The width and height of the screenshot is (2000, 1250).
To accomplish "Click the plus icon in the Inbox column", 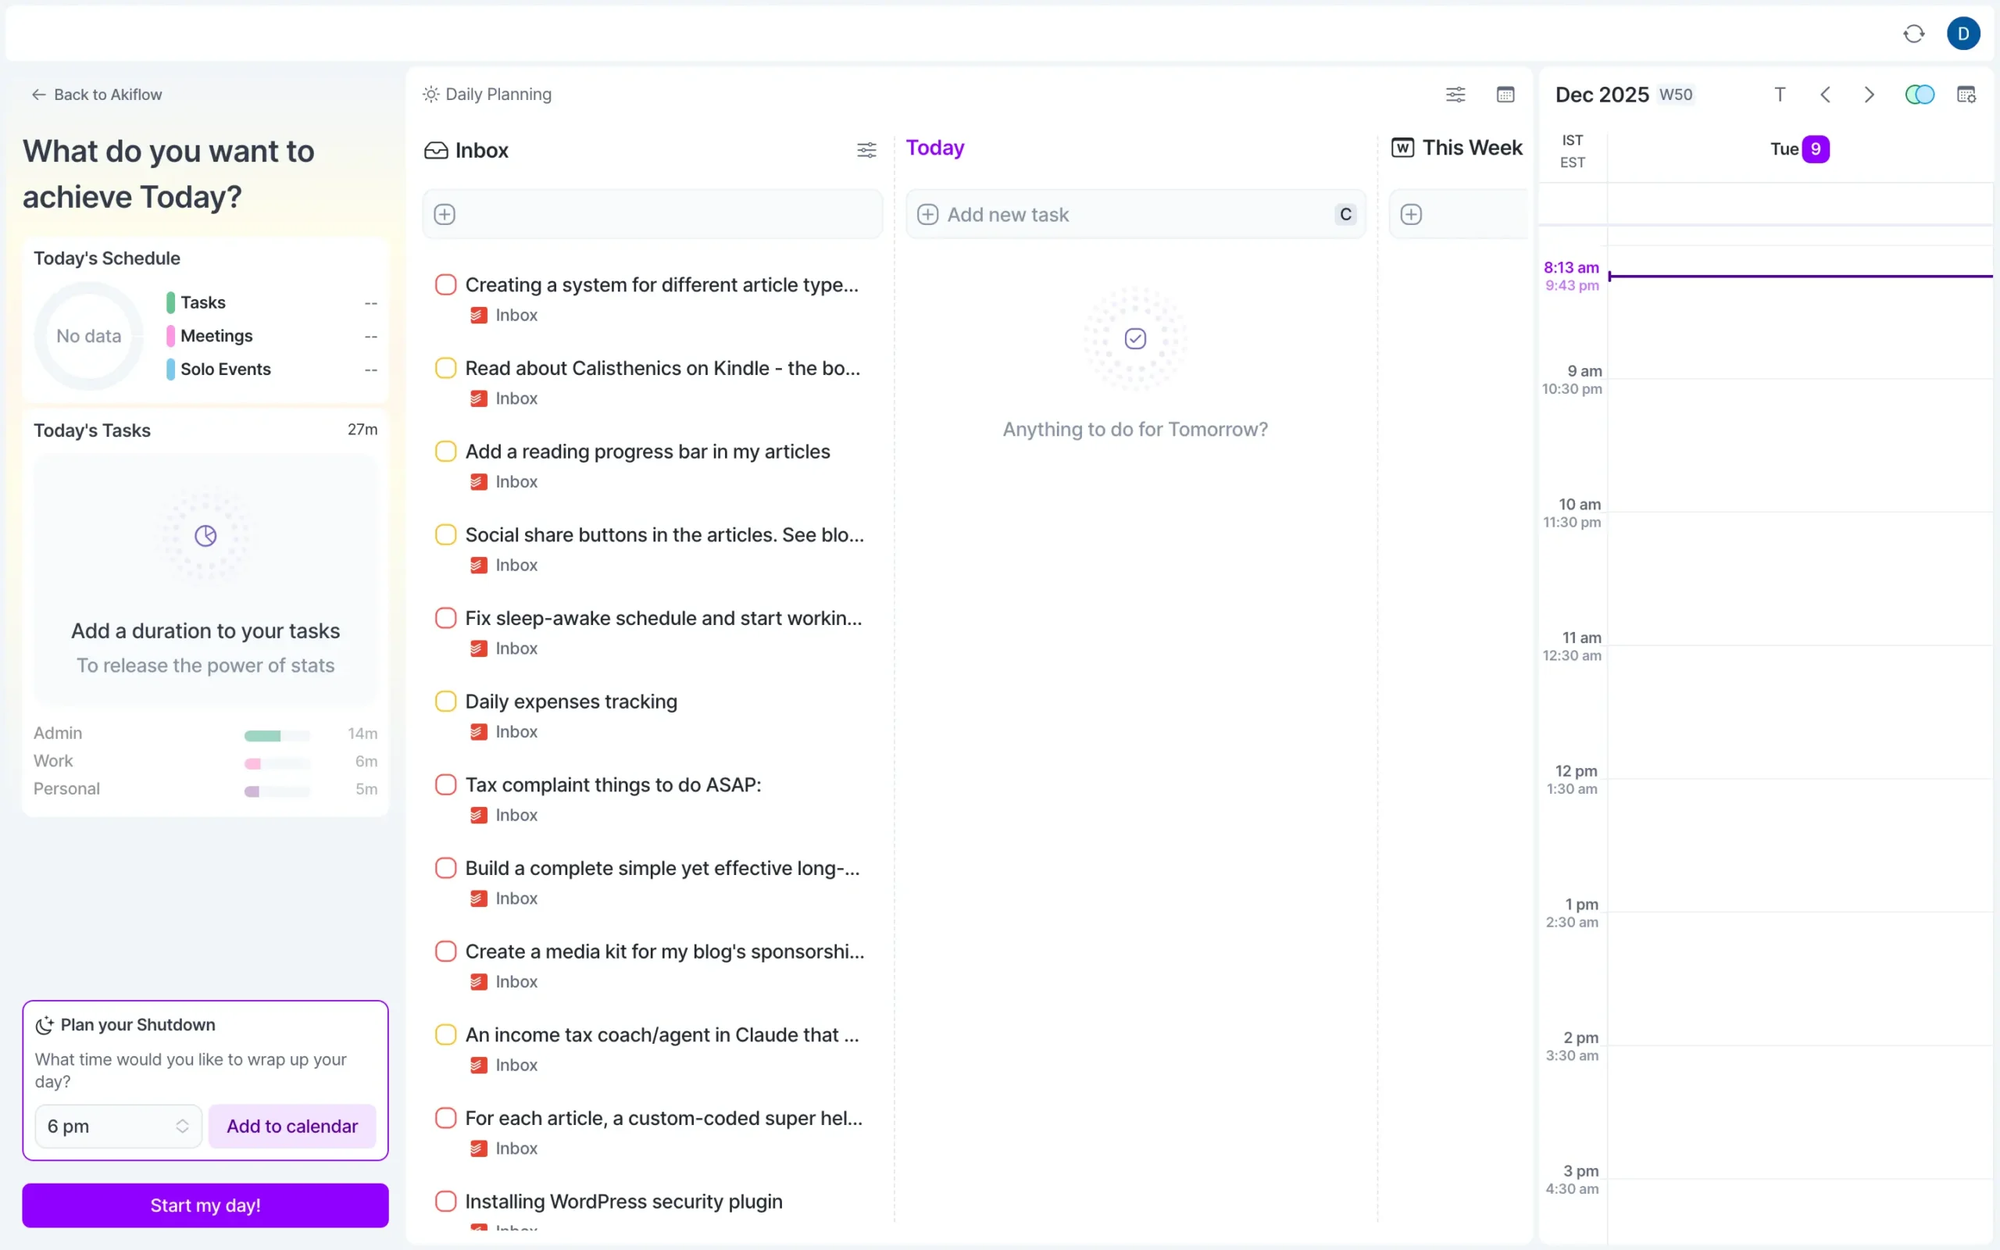I will pos(444,213).
